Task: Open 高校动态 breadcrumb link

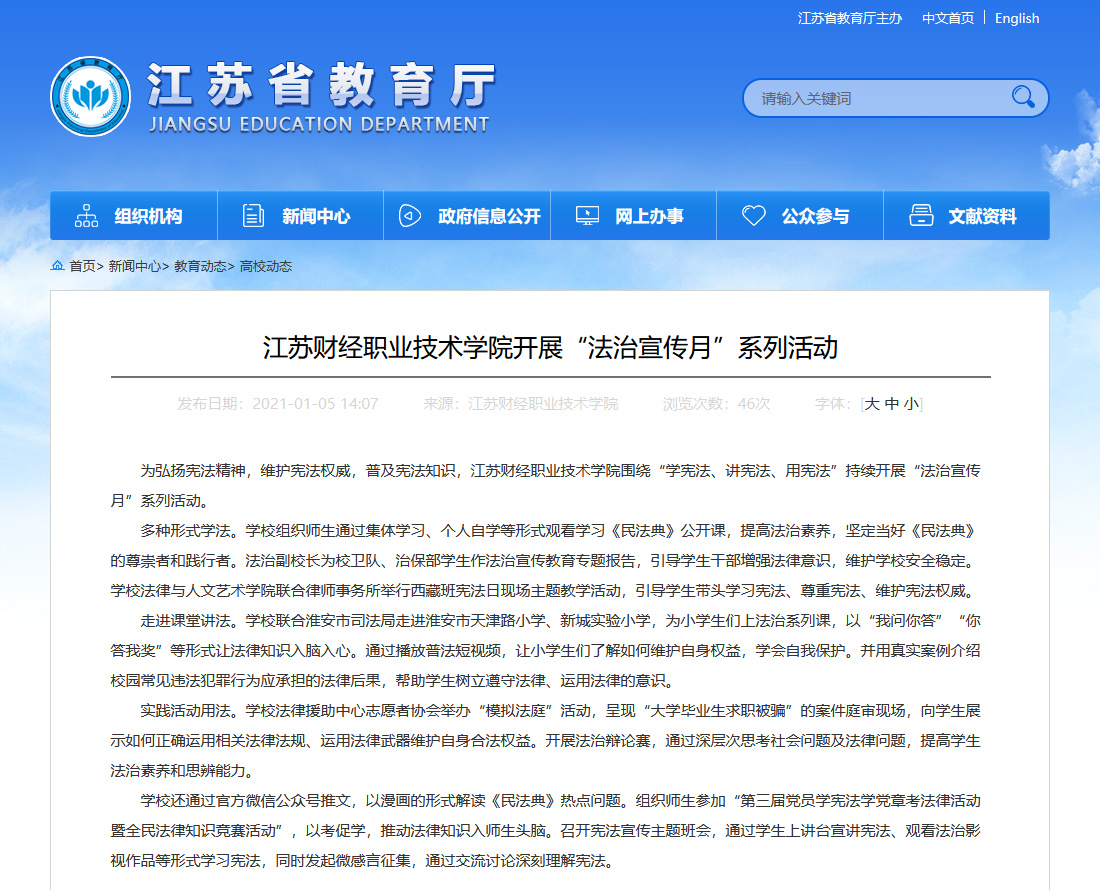Action: point(266,266)
